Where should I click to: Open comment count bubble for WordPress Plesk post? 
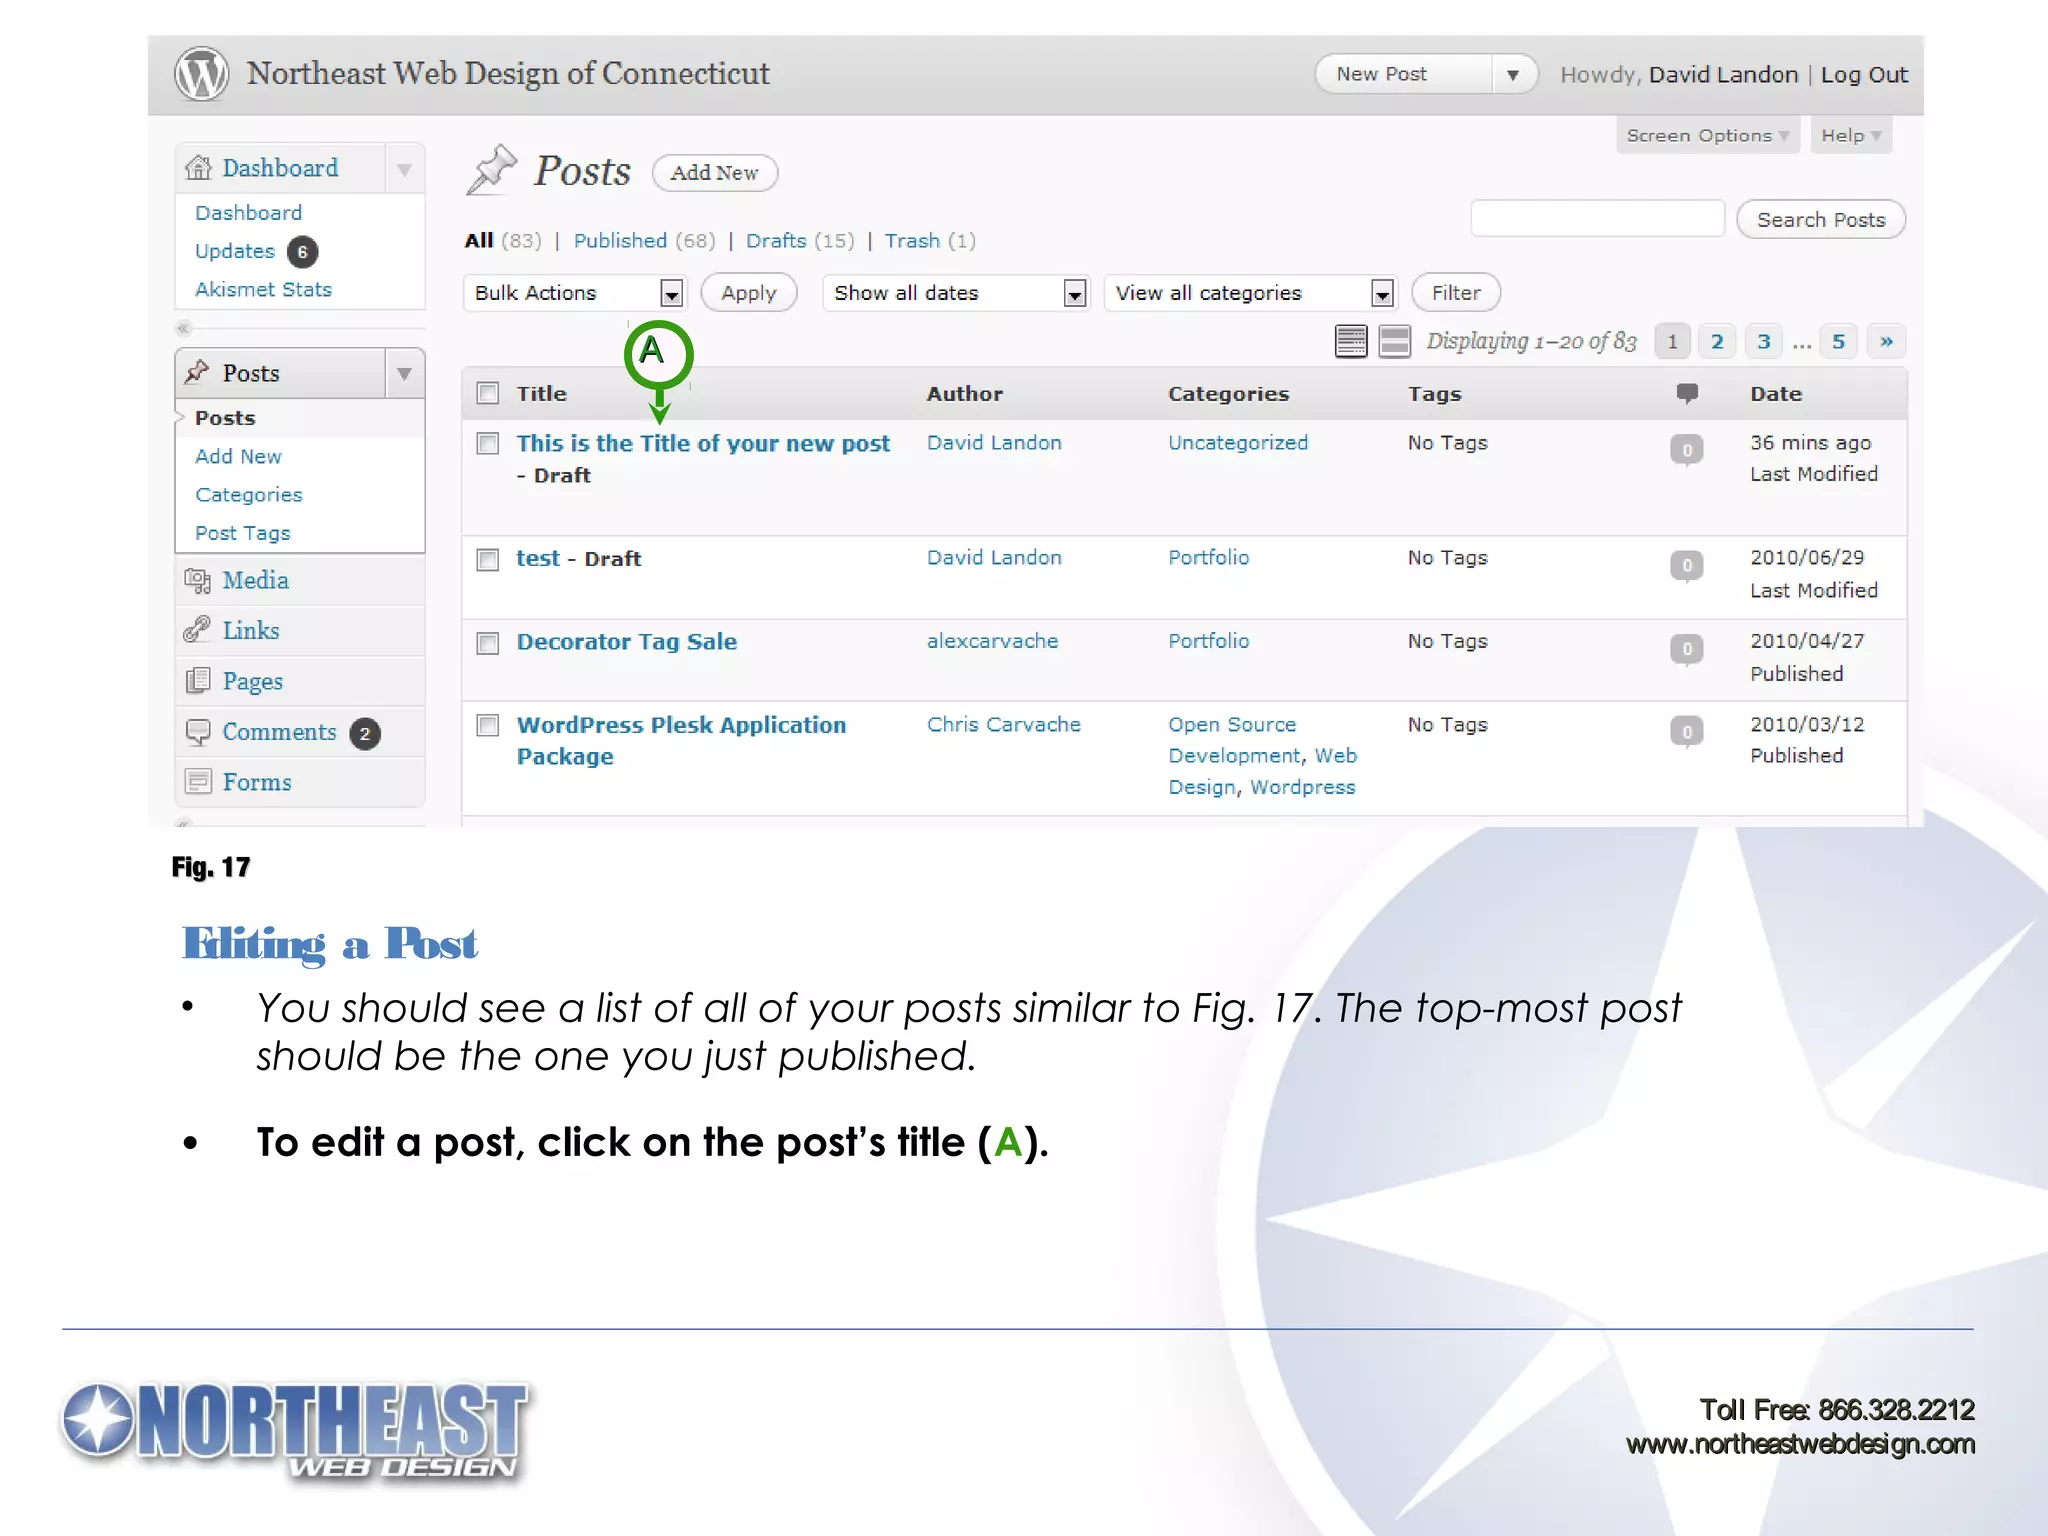point(1686,732)
